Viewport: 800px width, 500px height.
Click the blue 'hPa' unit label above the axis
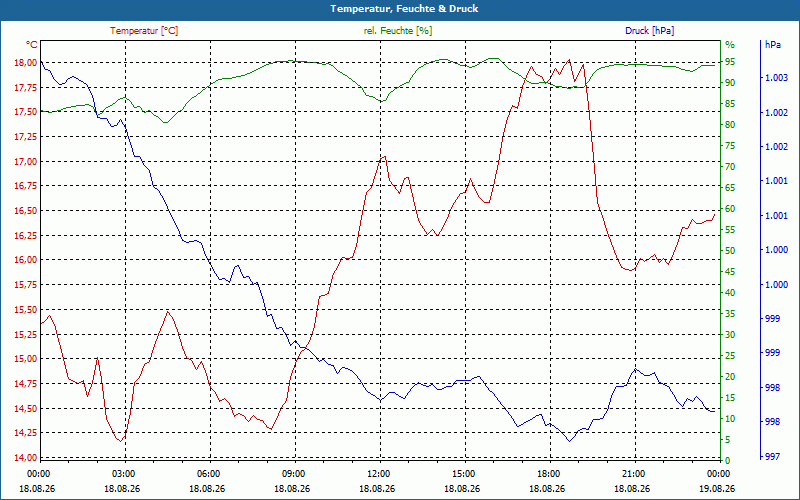coord(773,45)
